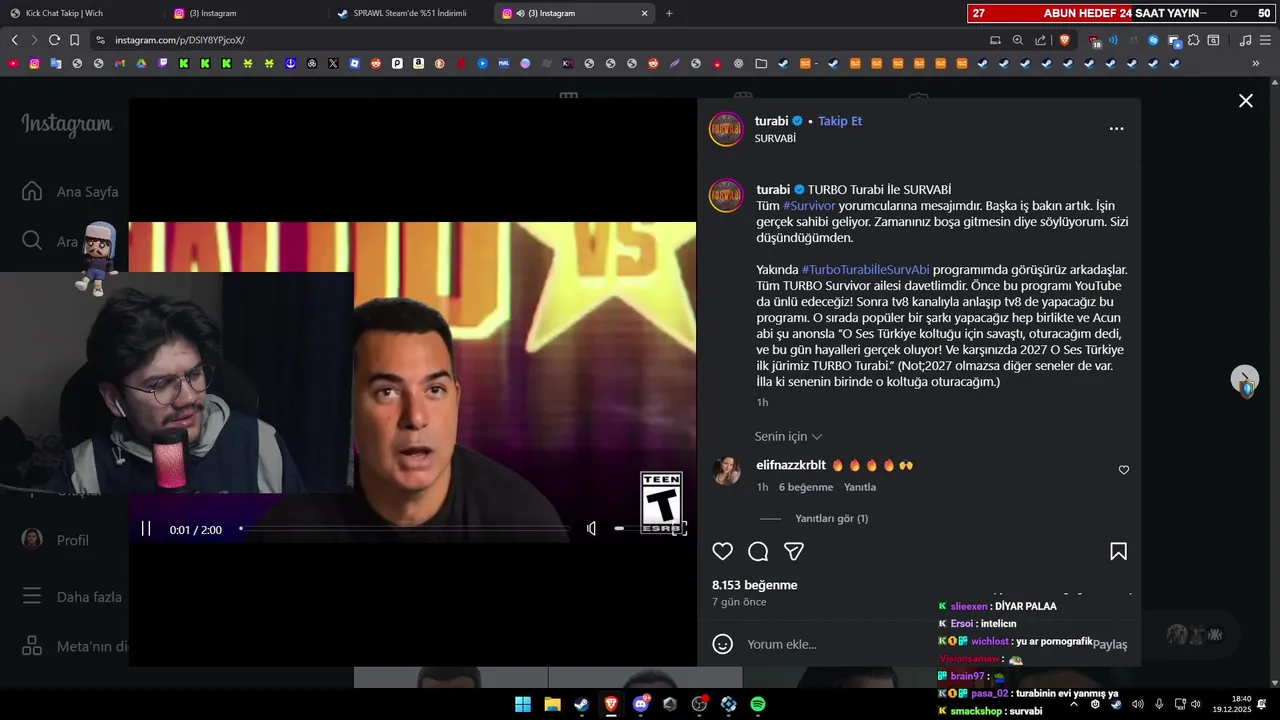The width and height of the screenshot is (1280, 720).
Task: Share the post with the paper-plane icon
Action: tap(794, 551)
